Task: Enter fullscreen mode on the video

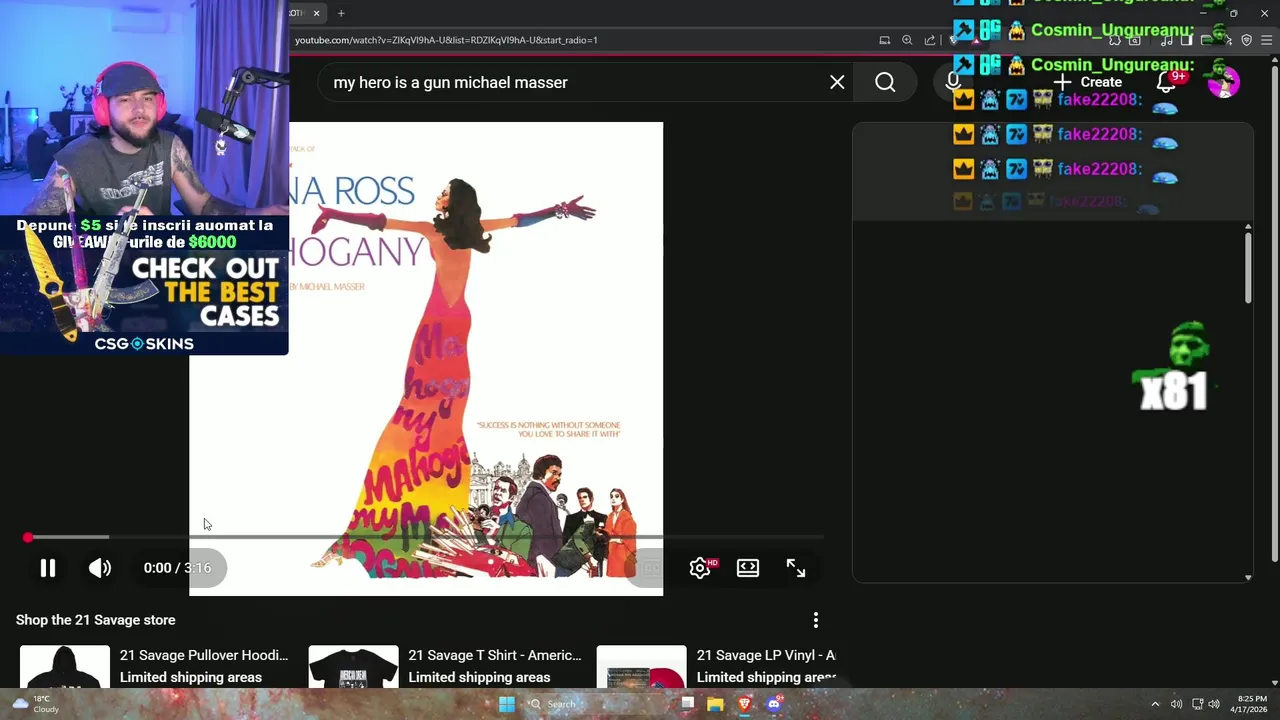Action: click(x=796, y=568)
